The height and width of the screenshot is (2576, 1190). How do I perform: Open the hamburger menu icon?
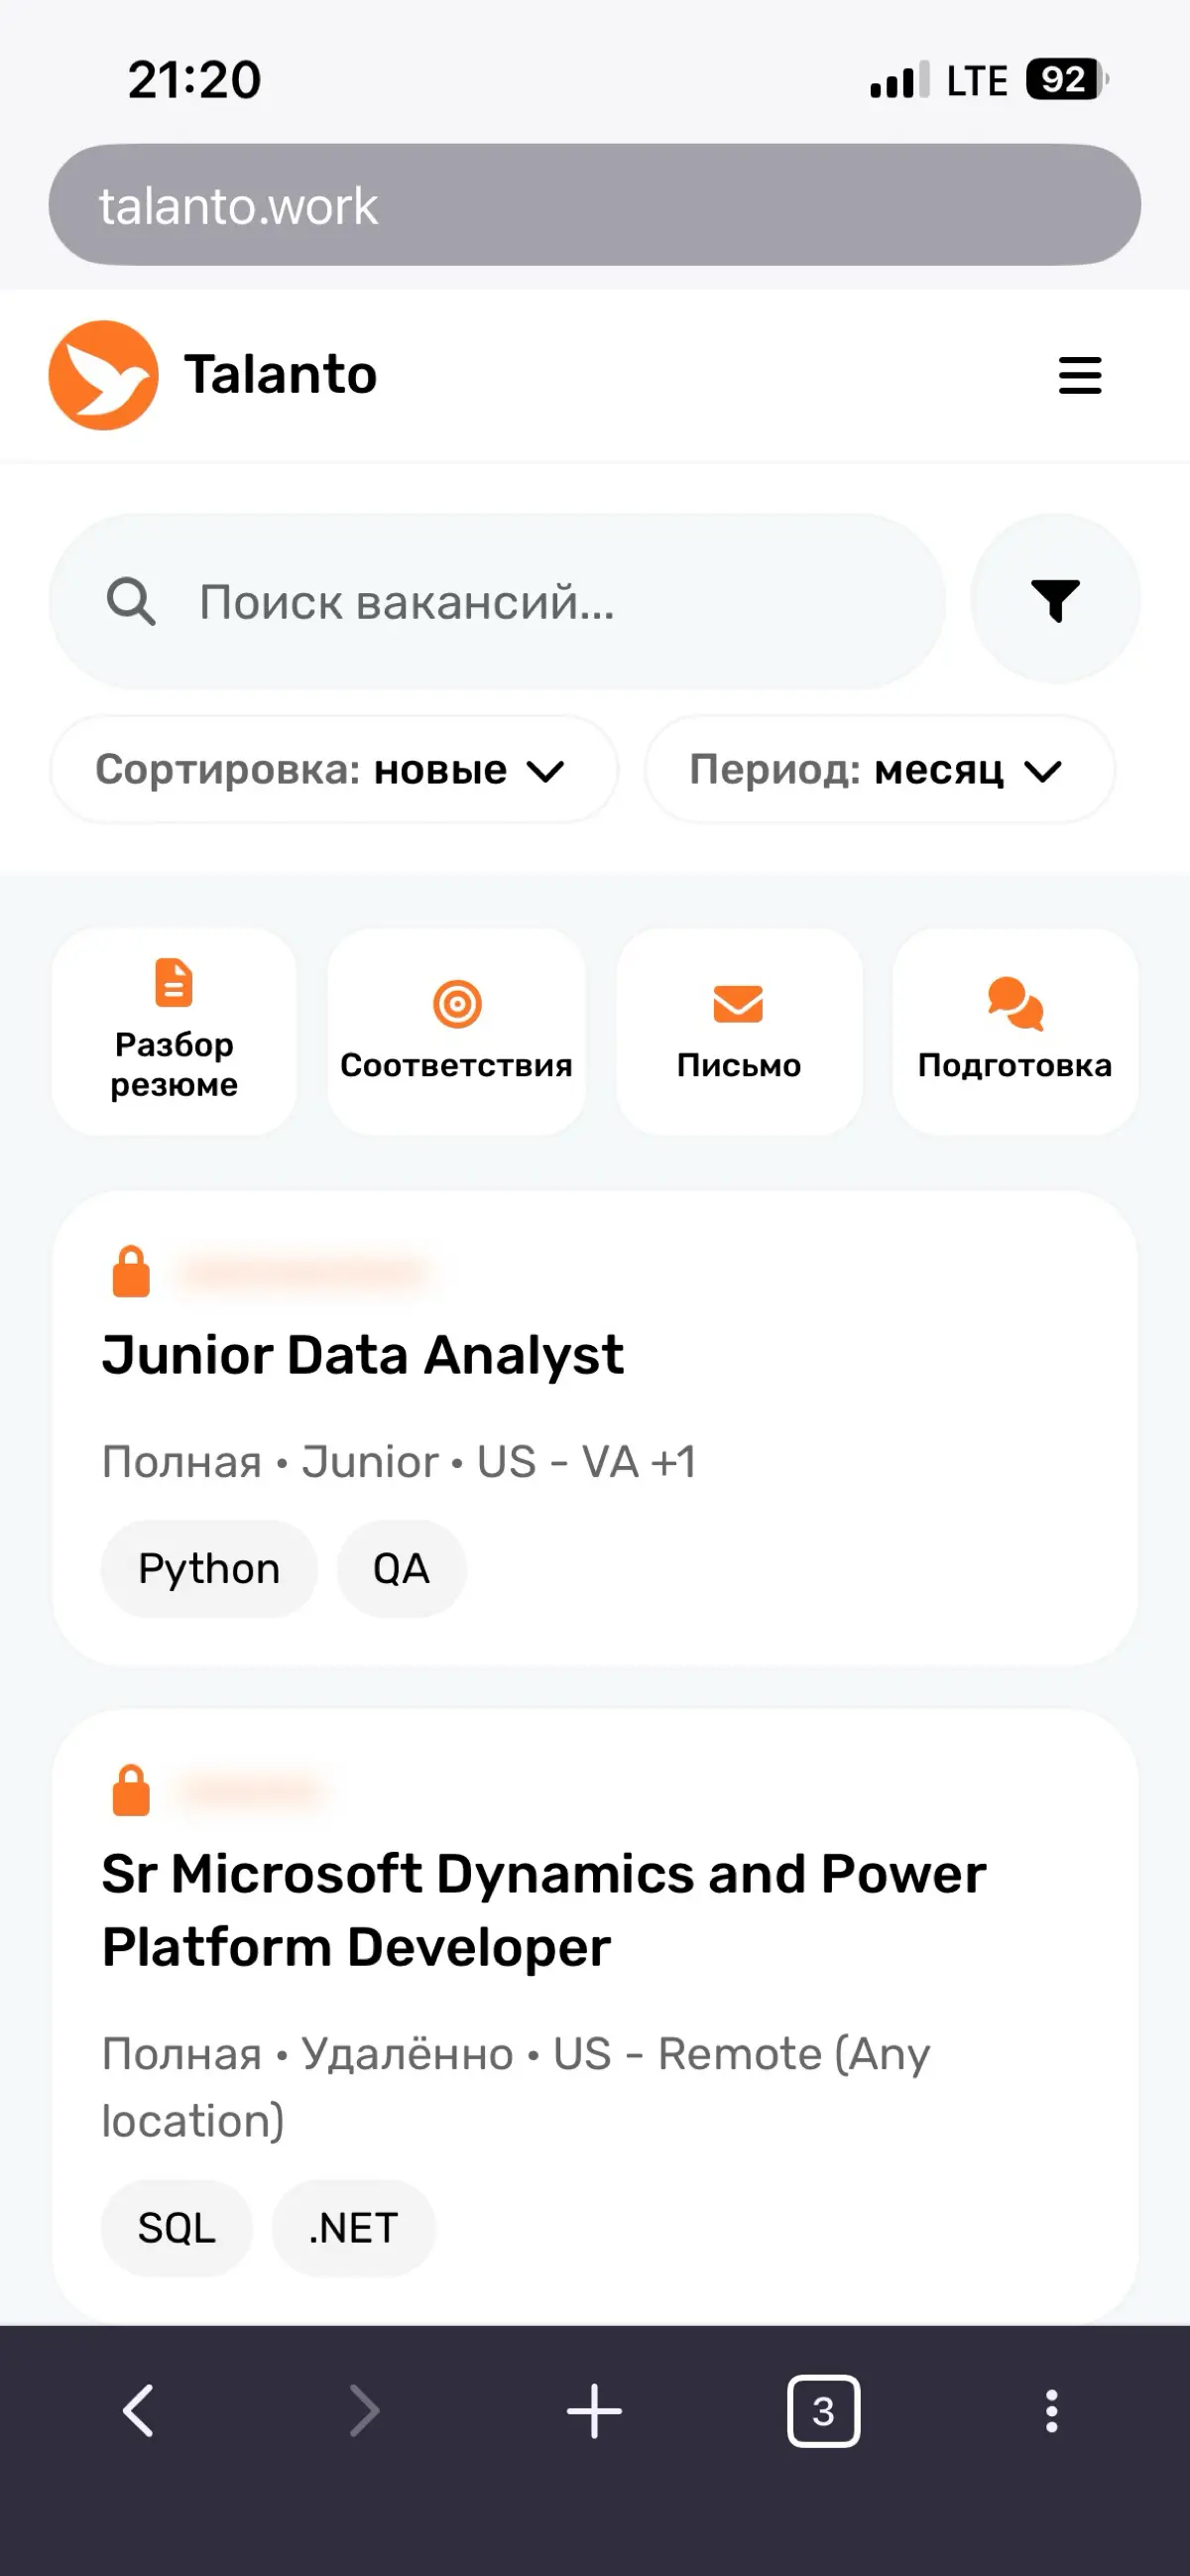[1079, 375]
